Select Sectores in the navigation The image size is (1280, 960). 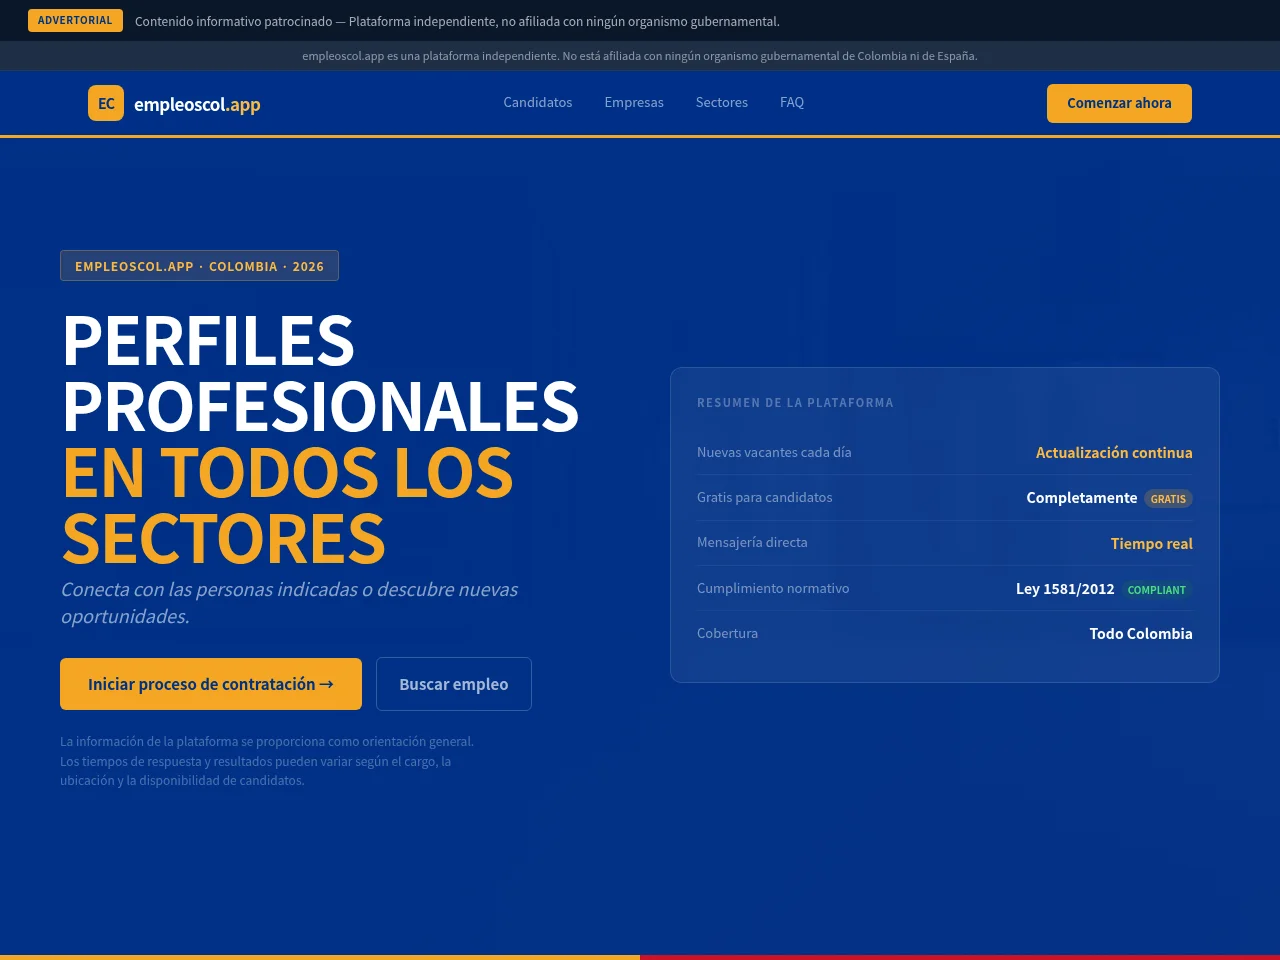(722, 102)
